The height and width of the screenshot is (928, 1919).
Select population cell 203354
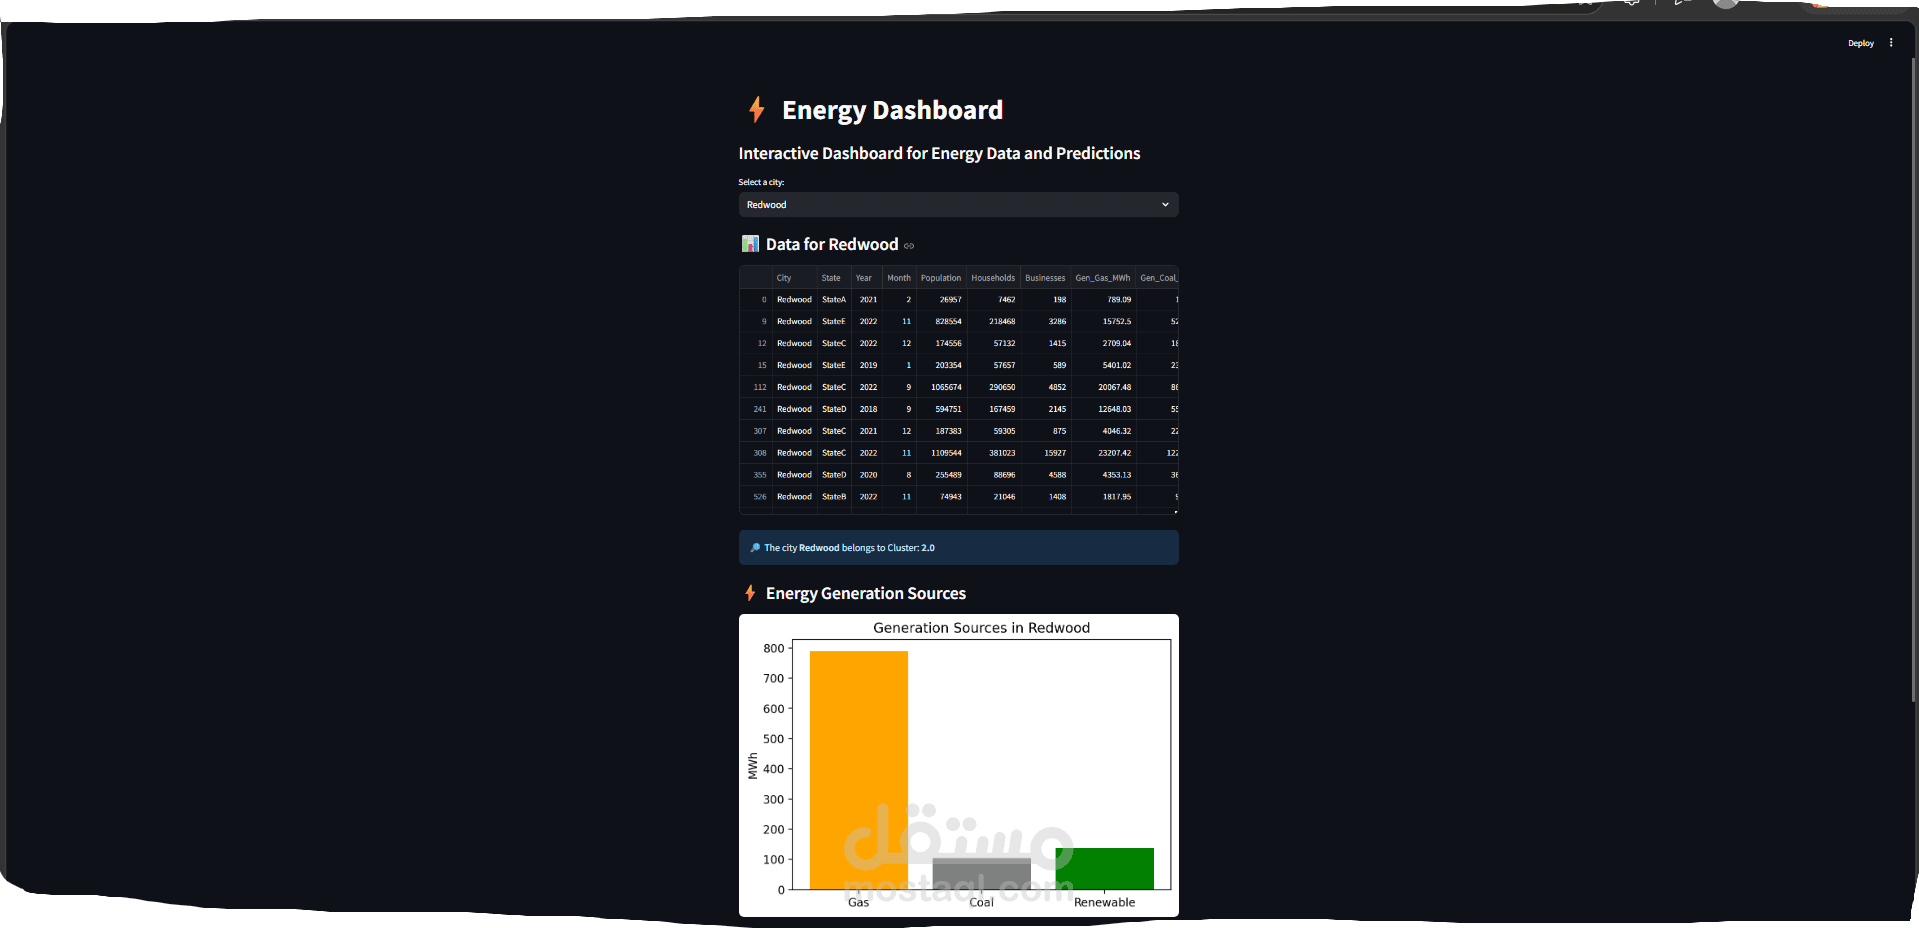point(941,366)
